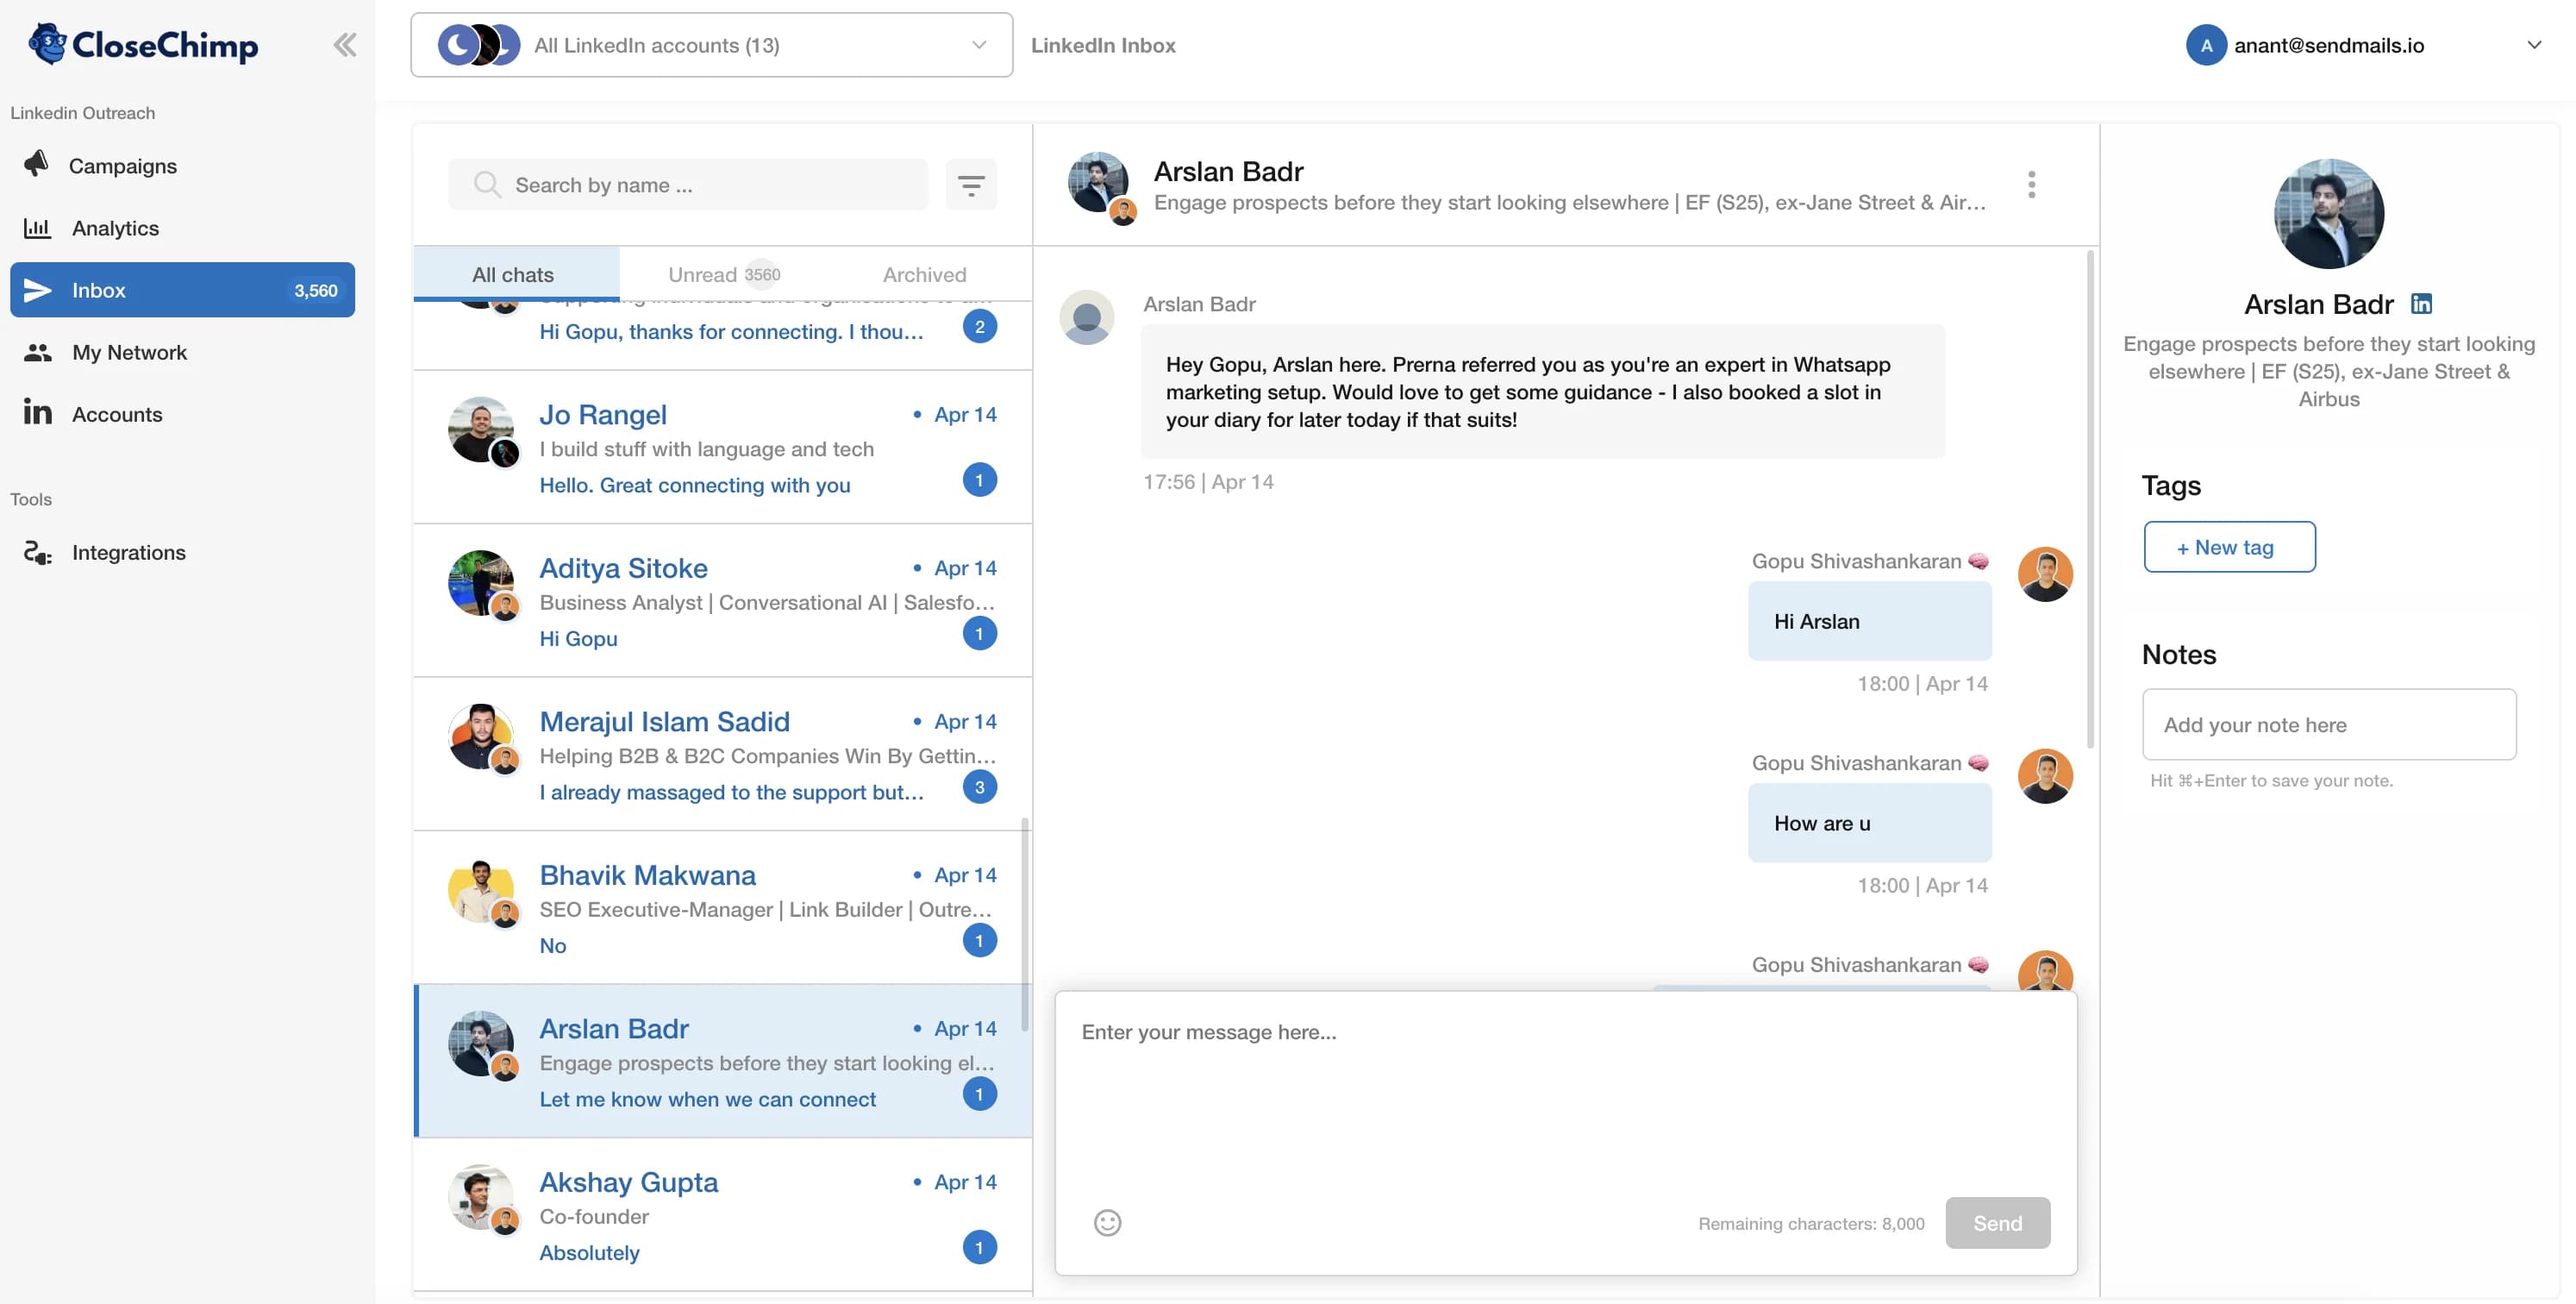This screenshot has height=1304, width=2576.
Task: Open the Accounts section
Action: click(118, 414)
